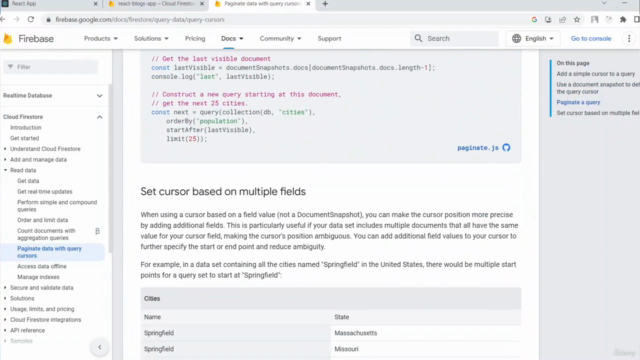Open Cloud Firestore integrations item
The height and width of the screenshot is (360, 640).
coord(45,320)
